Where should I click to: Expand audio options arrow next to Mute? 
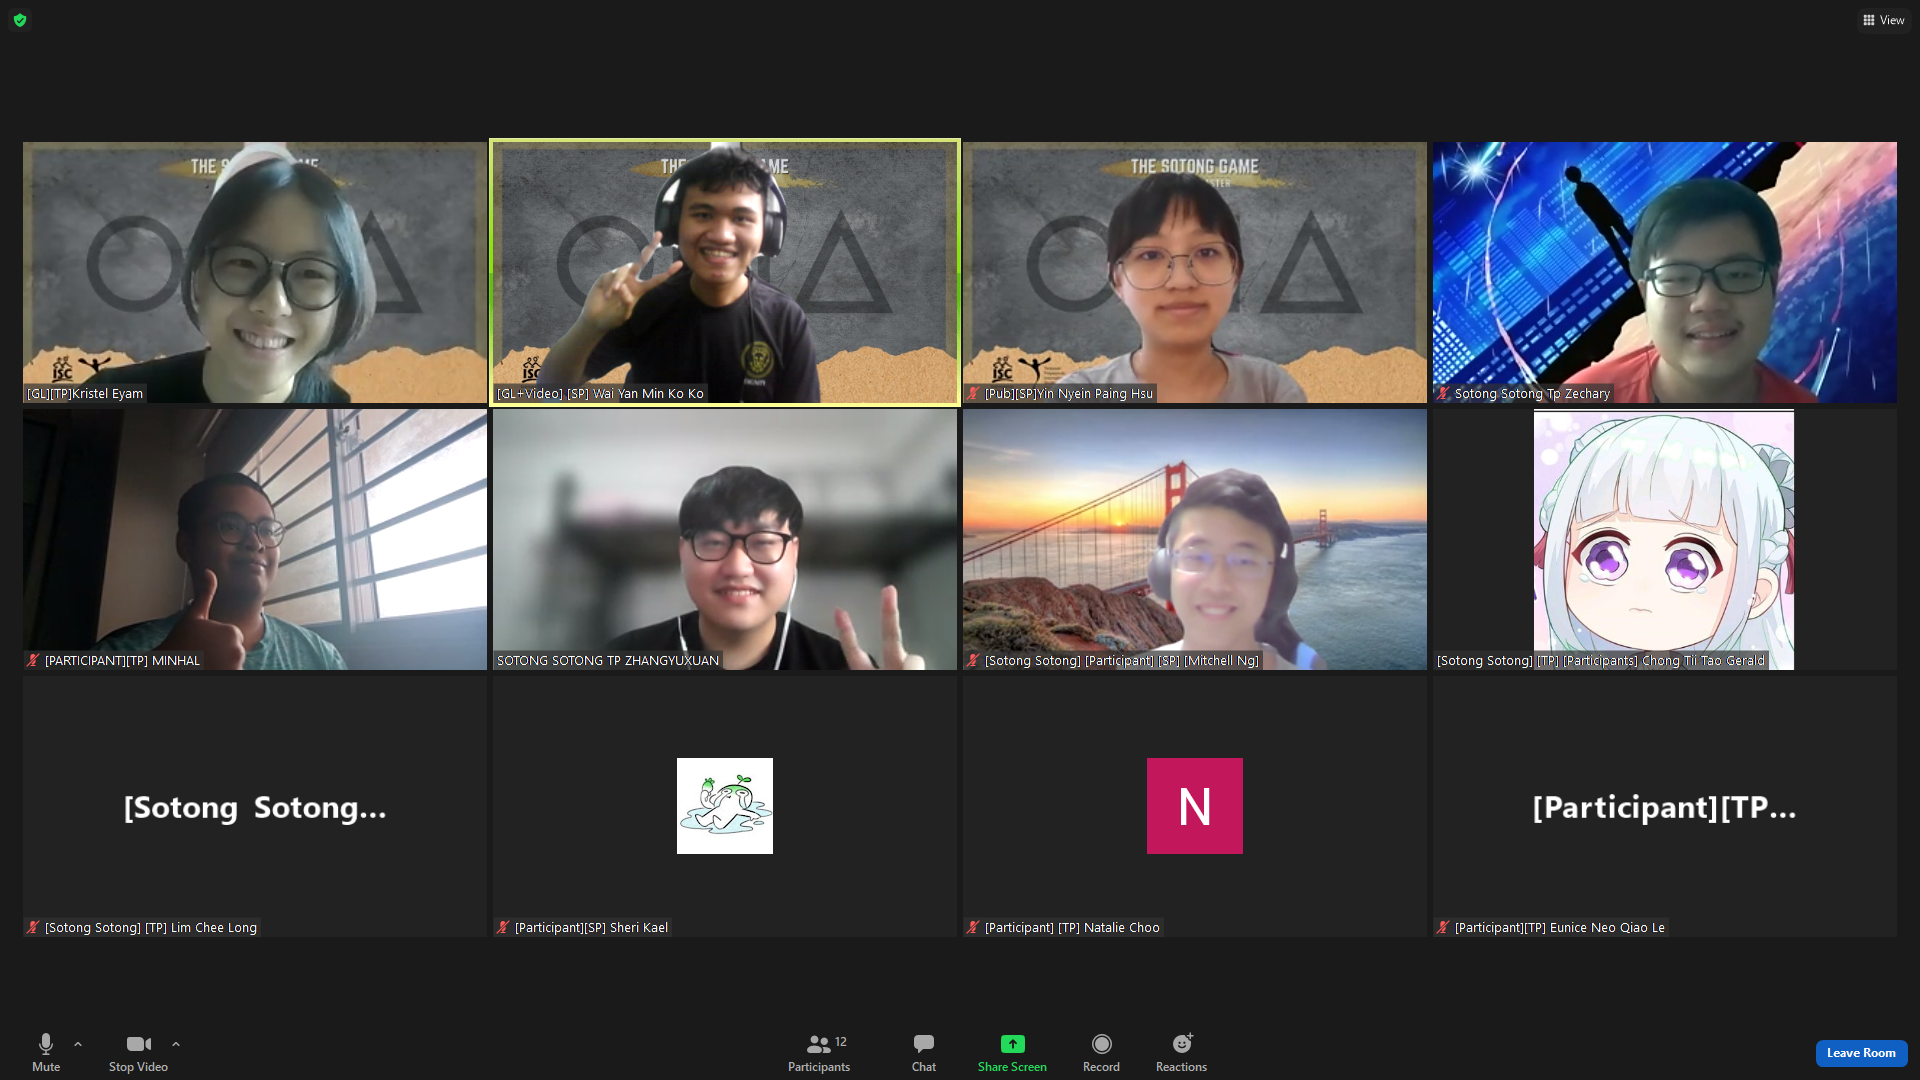[x=78, y=1044]
